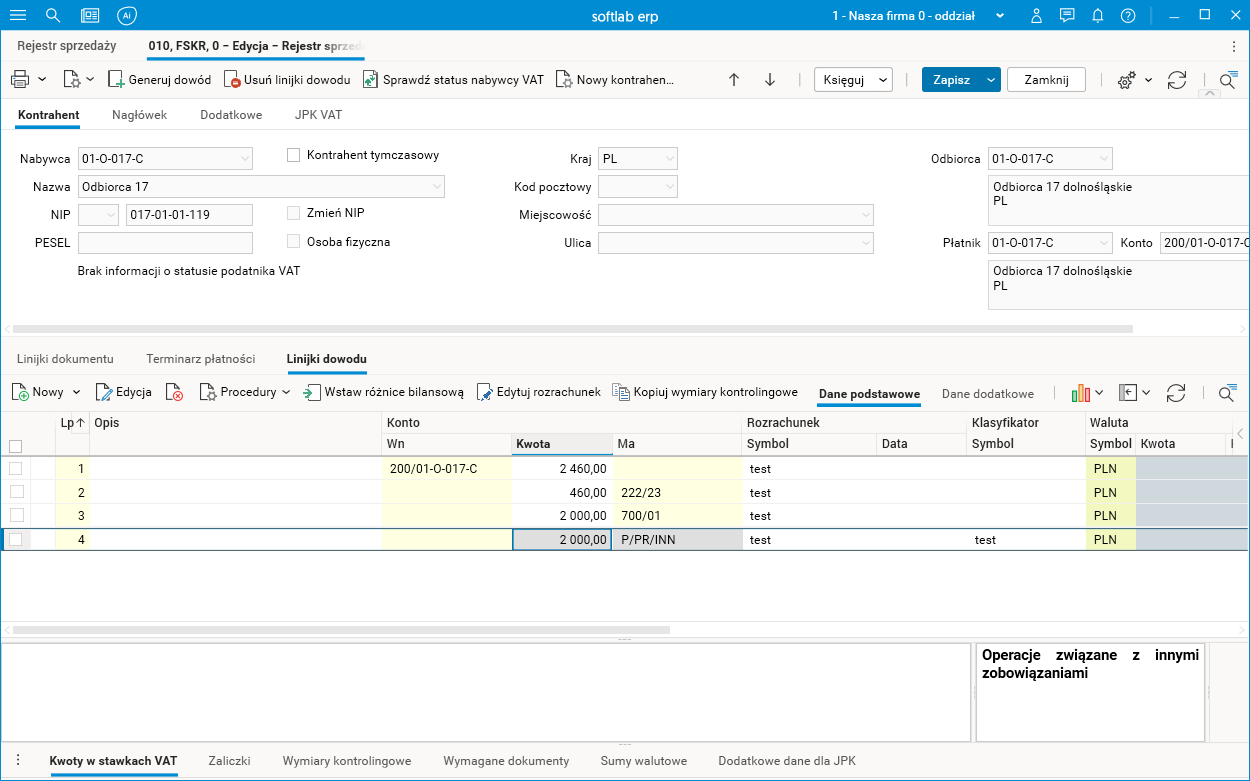Click the print icon in toolbar
Image resolution: width=1250 pixels, height=781 pixels.
[19, 80]
